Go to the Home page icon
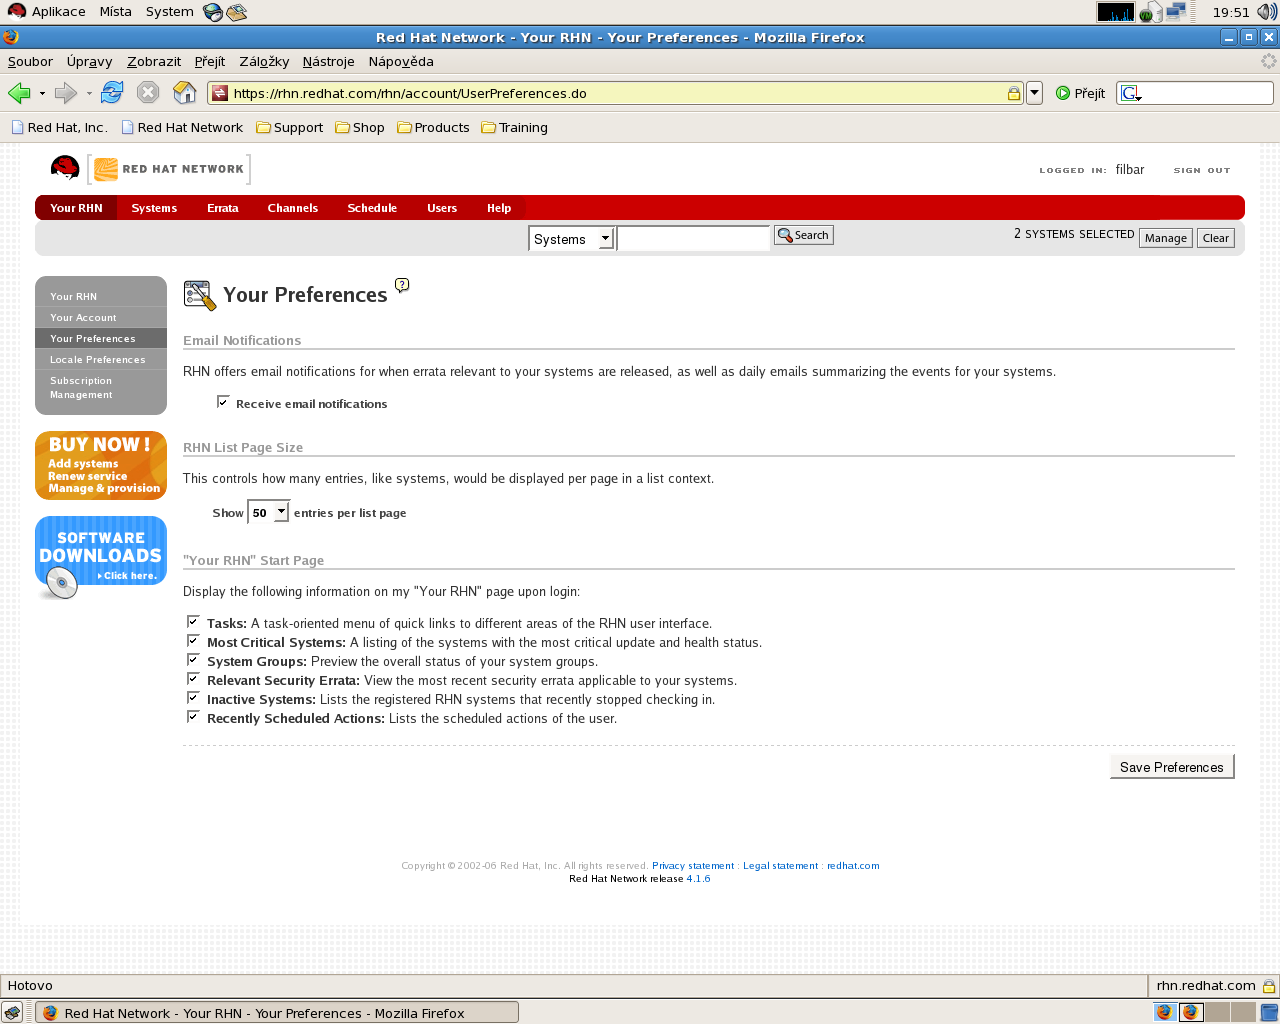 [x=185, y=93]
